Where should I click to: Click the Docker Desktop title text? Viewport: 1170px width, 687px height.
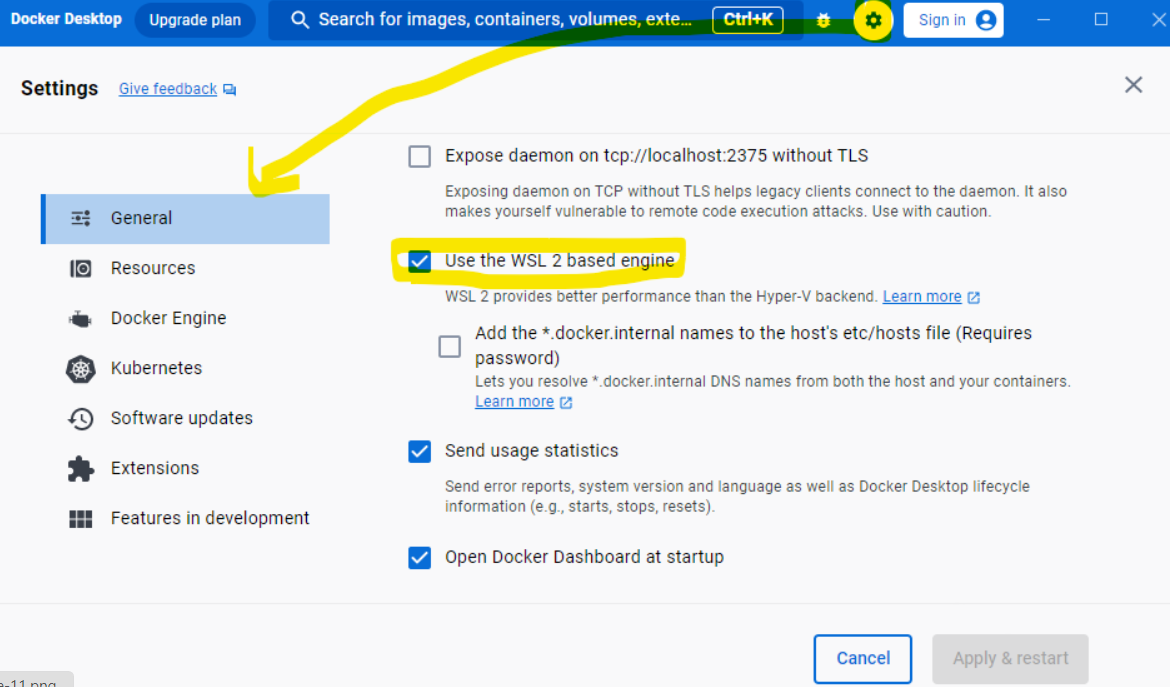pos(66,19)
